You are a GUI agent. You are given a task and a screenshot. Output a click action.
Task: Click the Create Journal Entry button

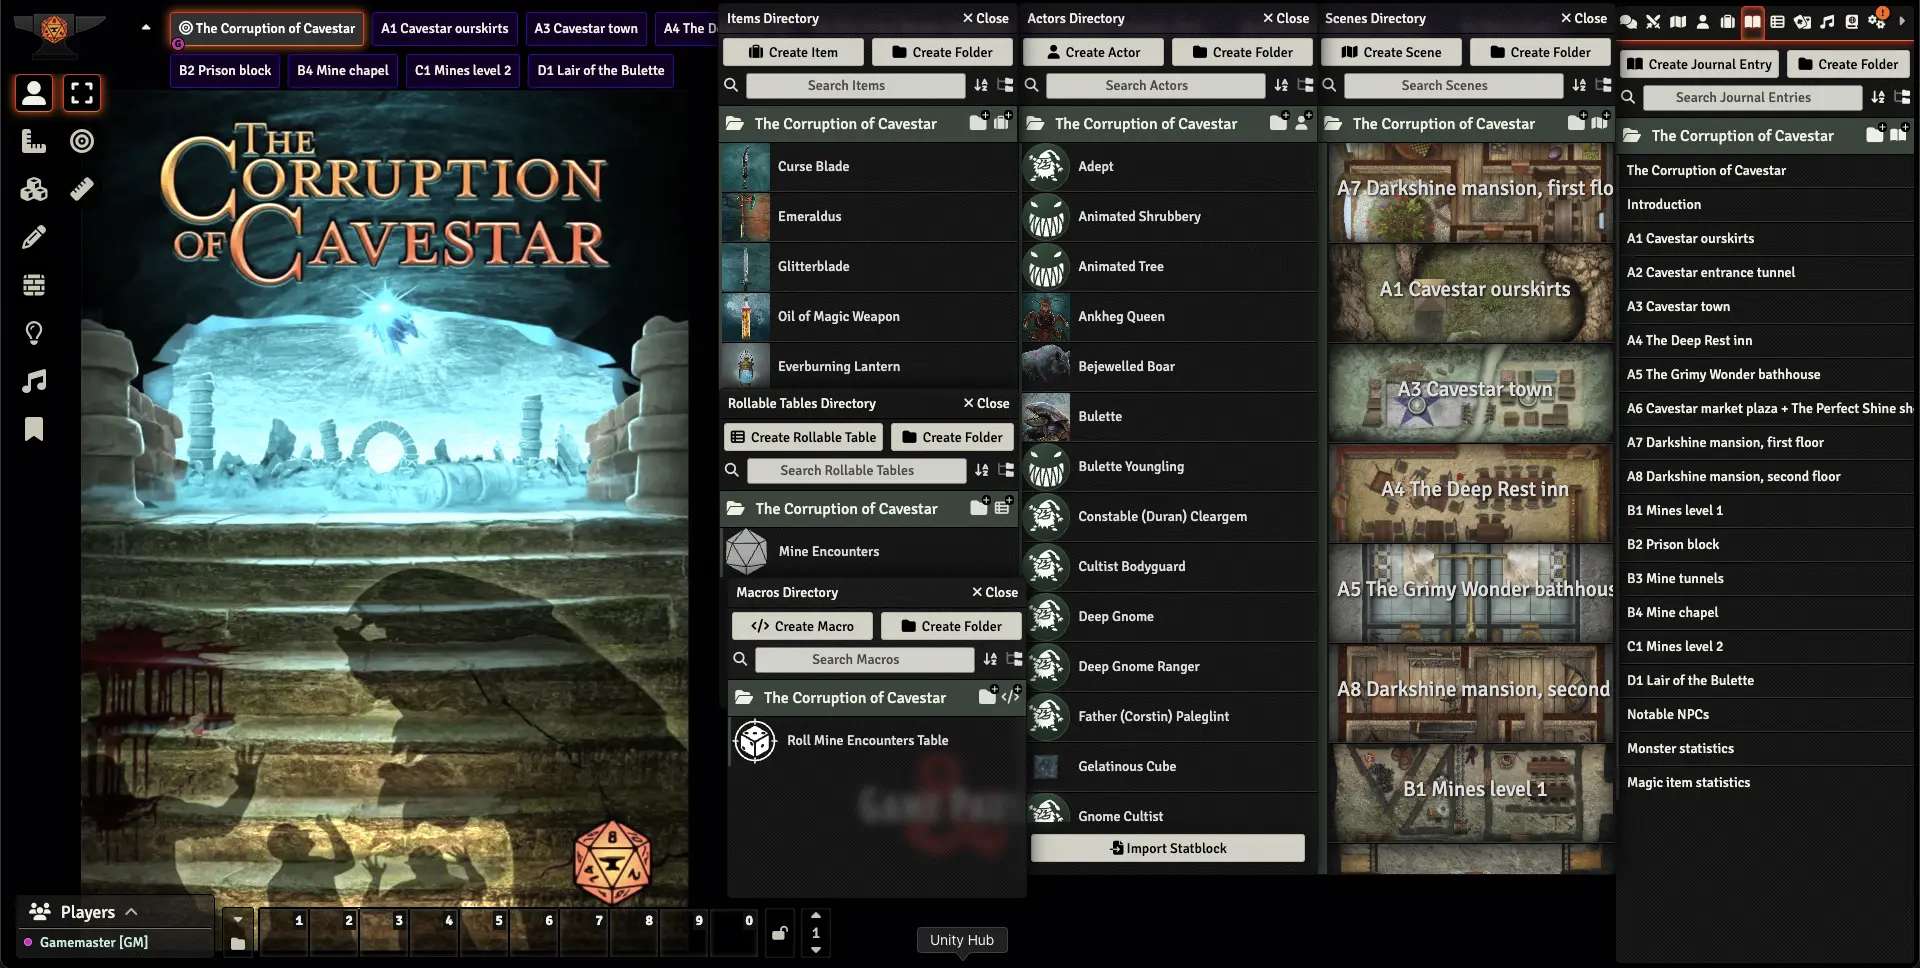pyautogui.click(x=1699, y=64)
